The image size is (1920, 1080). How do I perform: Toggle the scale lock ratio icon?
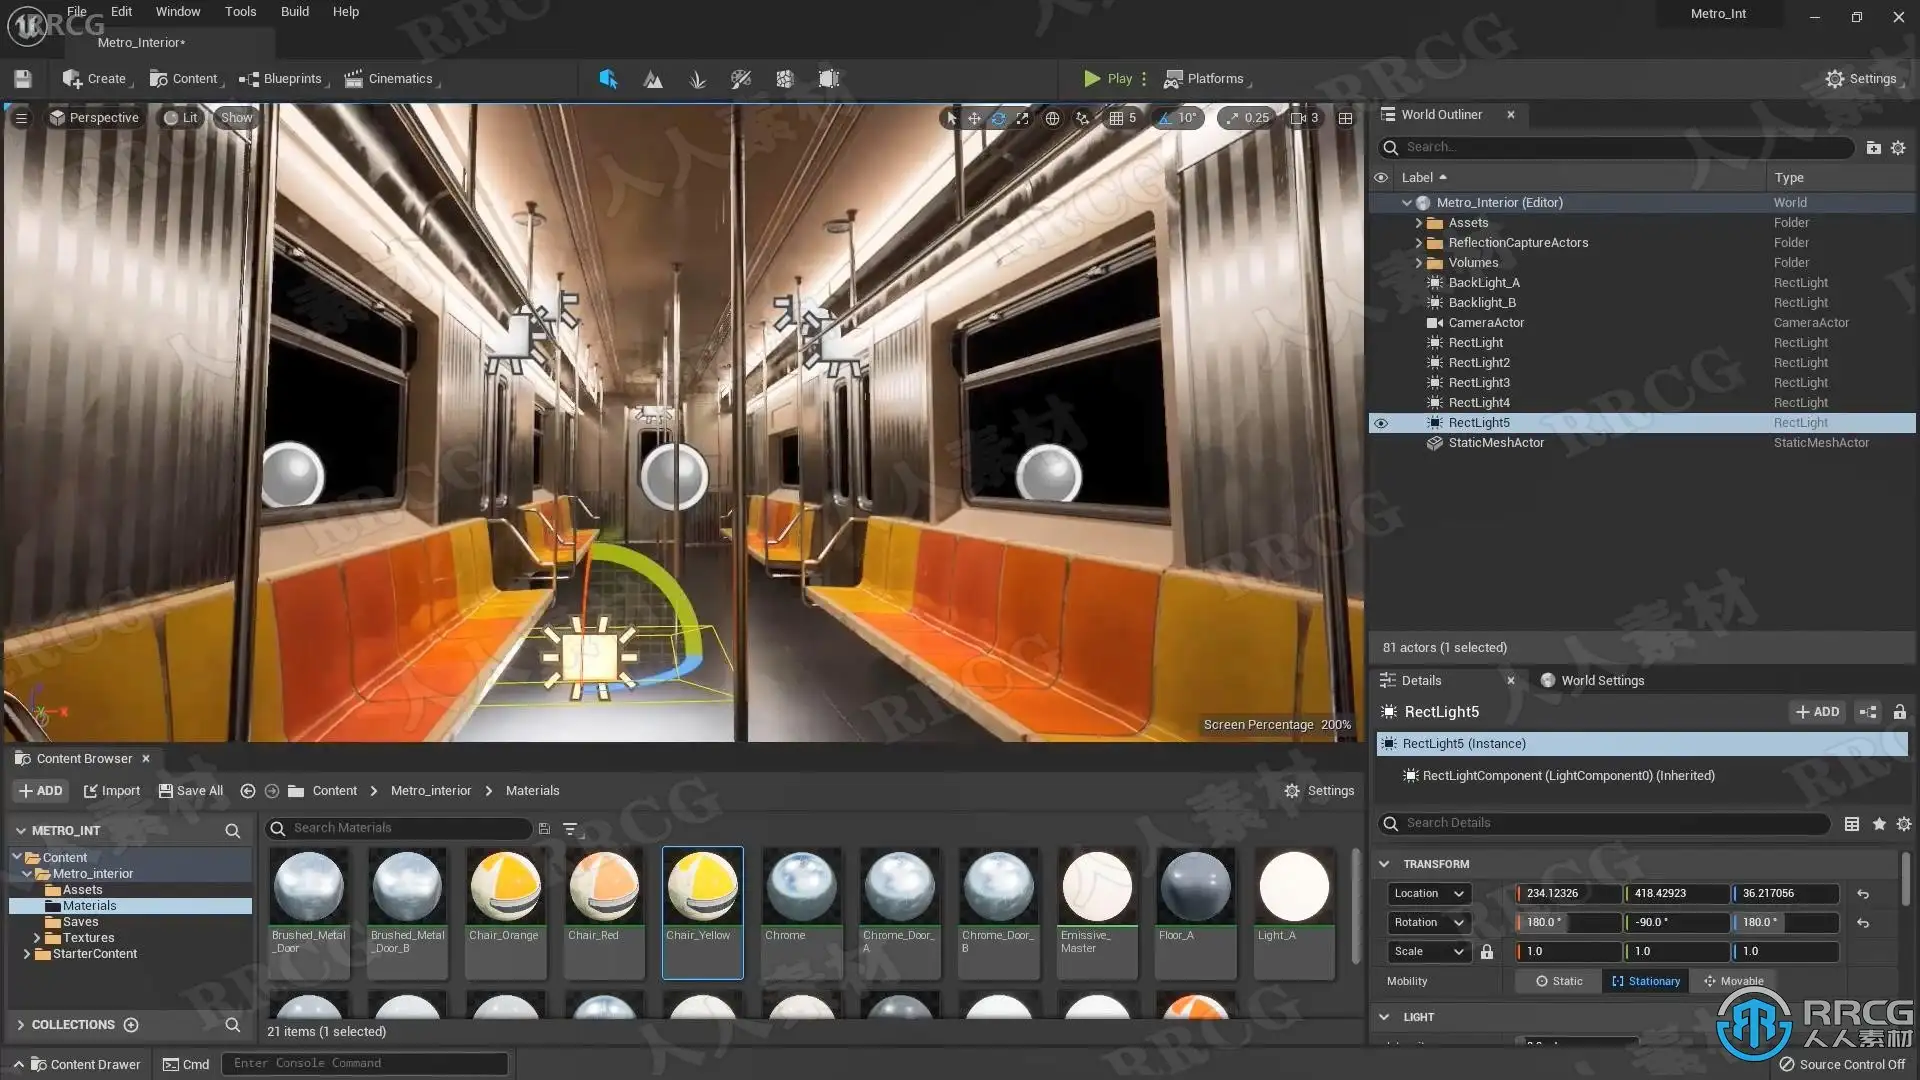[1487, 952]
